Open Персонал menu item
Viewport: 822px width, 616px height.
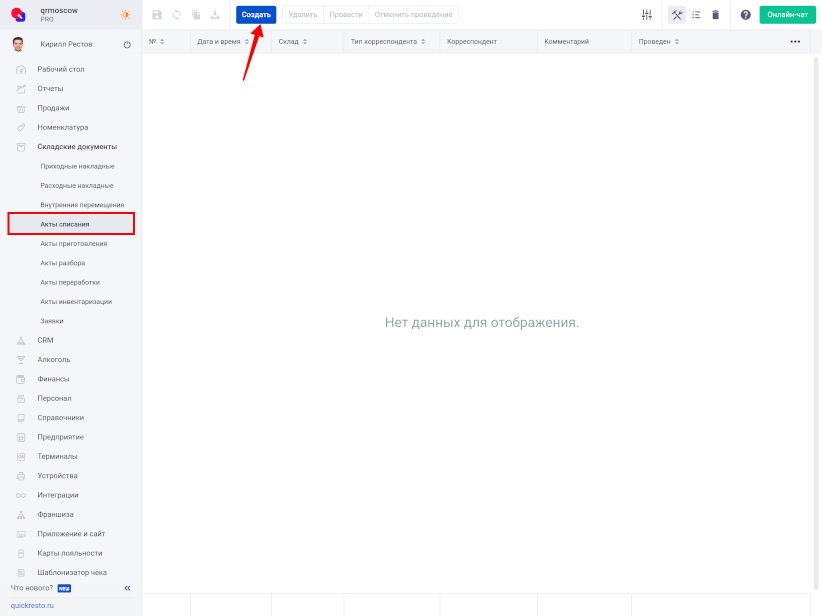[x=55, y=398]
